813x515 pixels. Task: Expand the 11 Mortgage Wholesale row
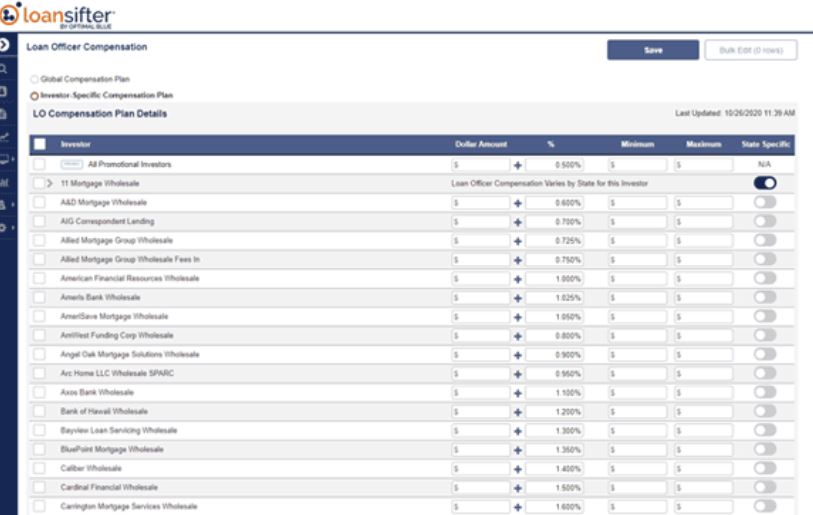tap(50, 183)
